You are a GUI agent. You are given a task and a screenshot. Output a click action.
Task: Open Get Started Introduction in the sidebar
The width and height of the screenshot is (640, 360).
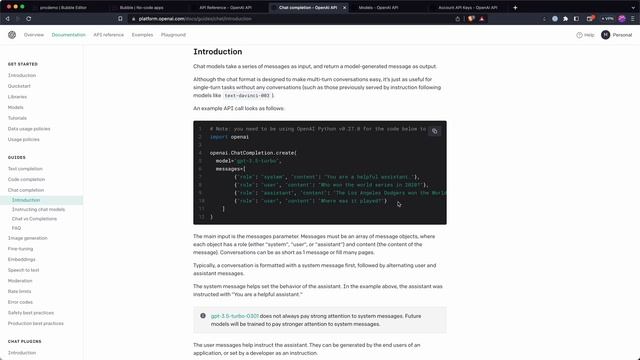coord(22,76)
